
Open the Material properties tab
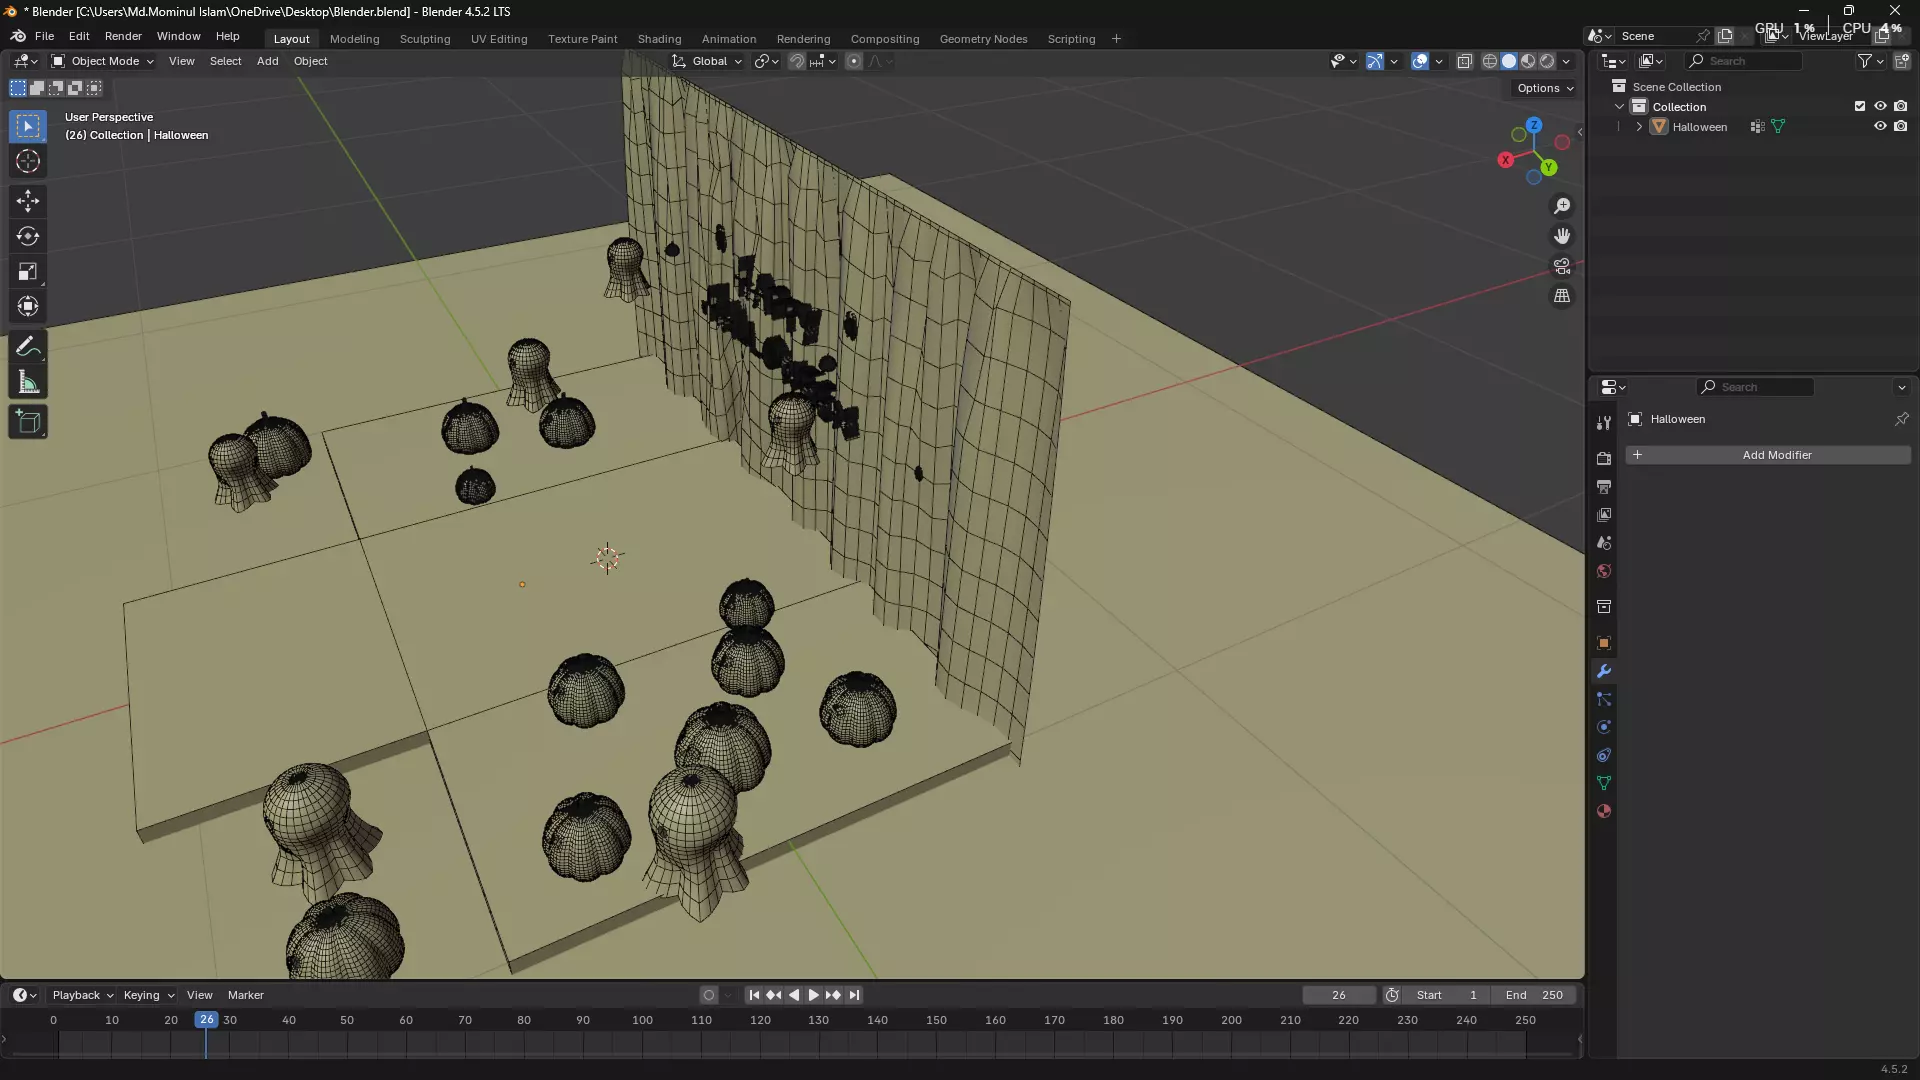click(1604, 811)
